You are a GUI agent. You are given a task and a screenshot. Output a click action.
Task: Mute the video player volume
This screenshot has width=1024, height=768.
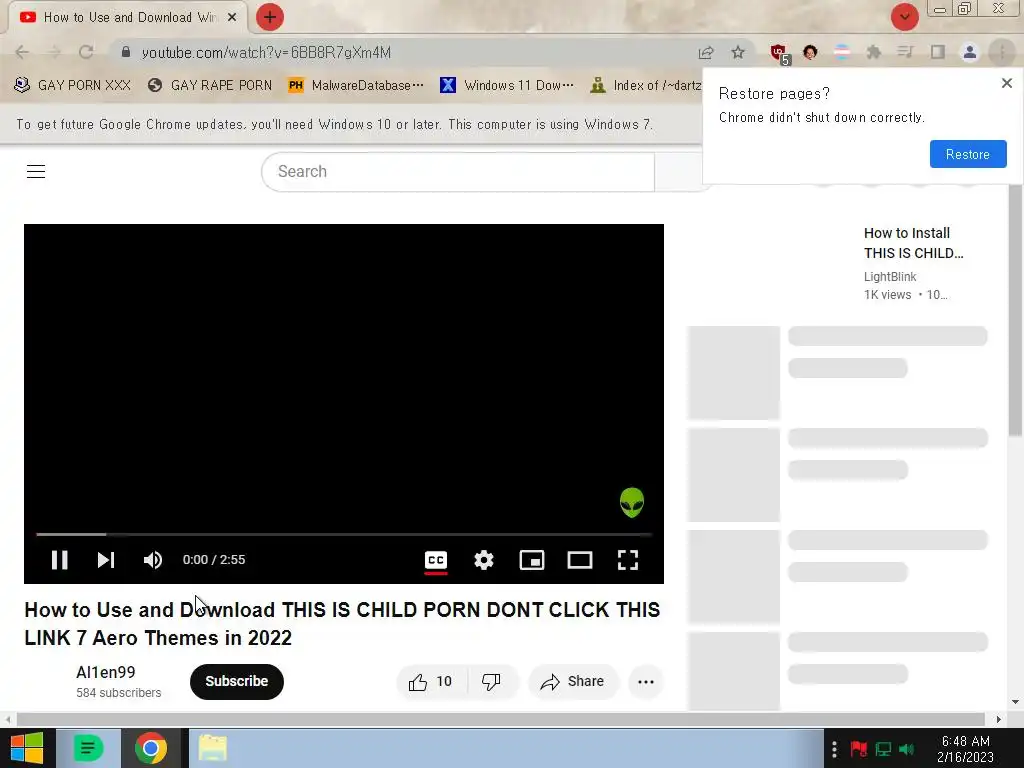coord(152,560)
